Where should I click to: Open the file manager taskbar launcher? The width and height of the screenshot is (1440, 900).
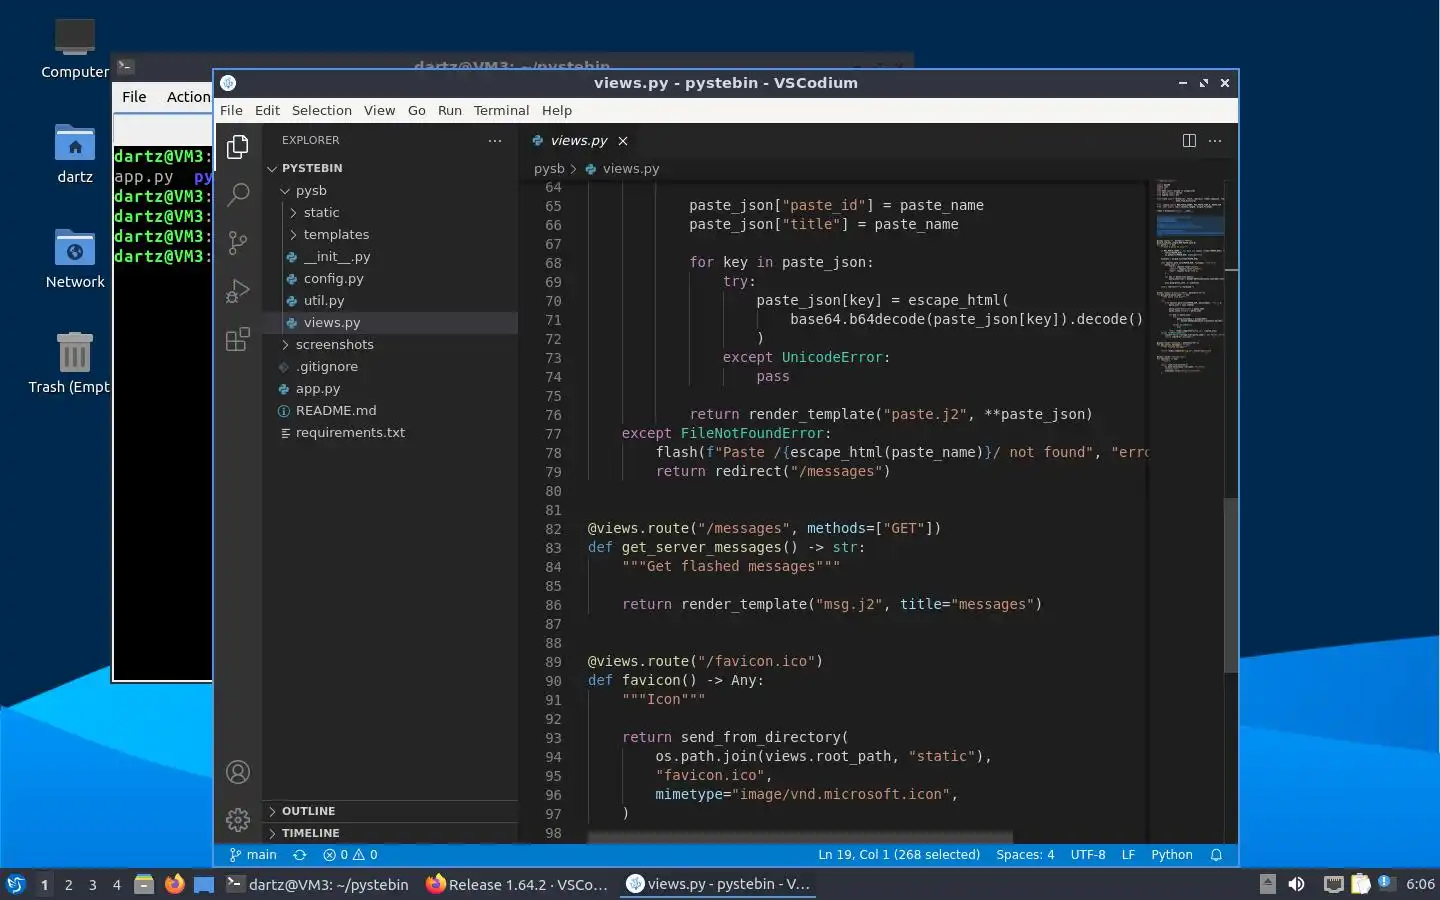144,884
